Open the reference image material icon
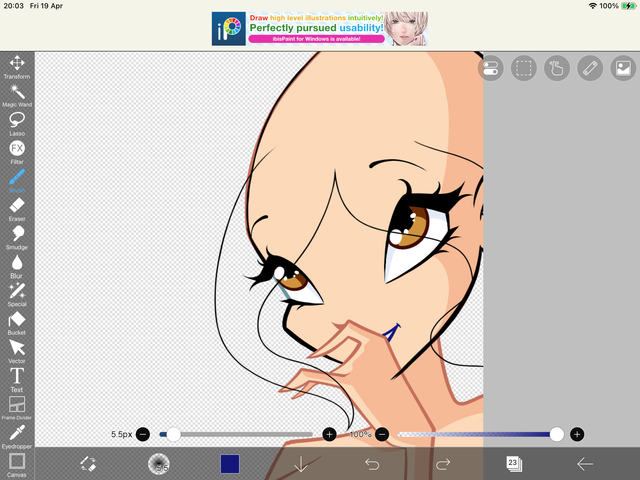Viewport: 640px width, 480px height. 623,68
